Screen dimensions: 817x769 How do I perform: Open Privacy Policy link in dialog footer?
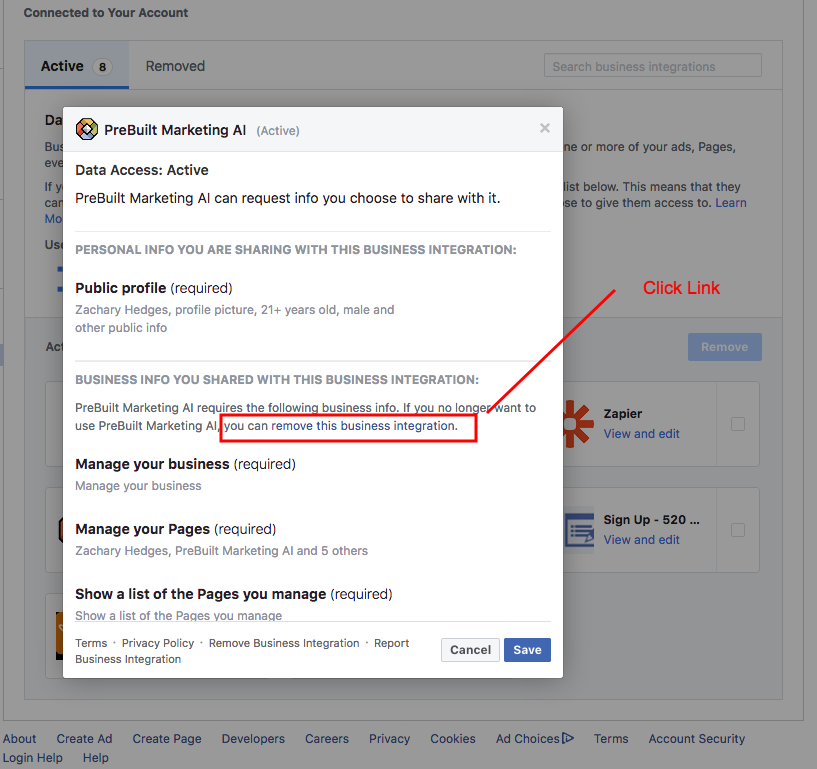tap(158, 643)
